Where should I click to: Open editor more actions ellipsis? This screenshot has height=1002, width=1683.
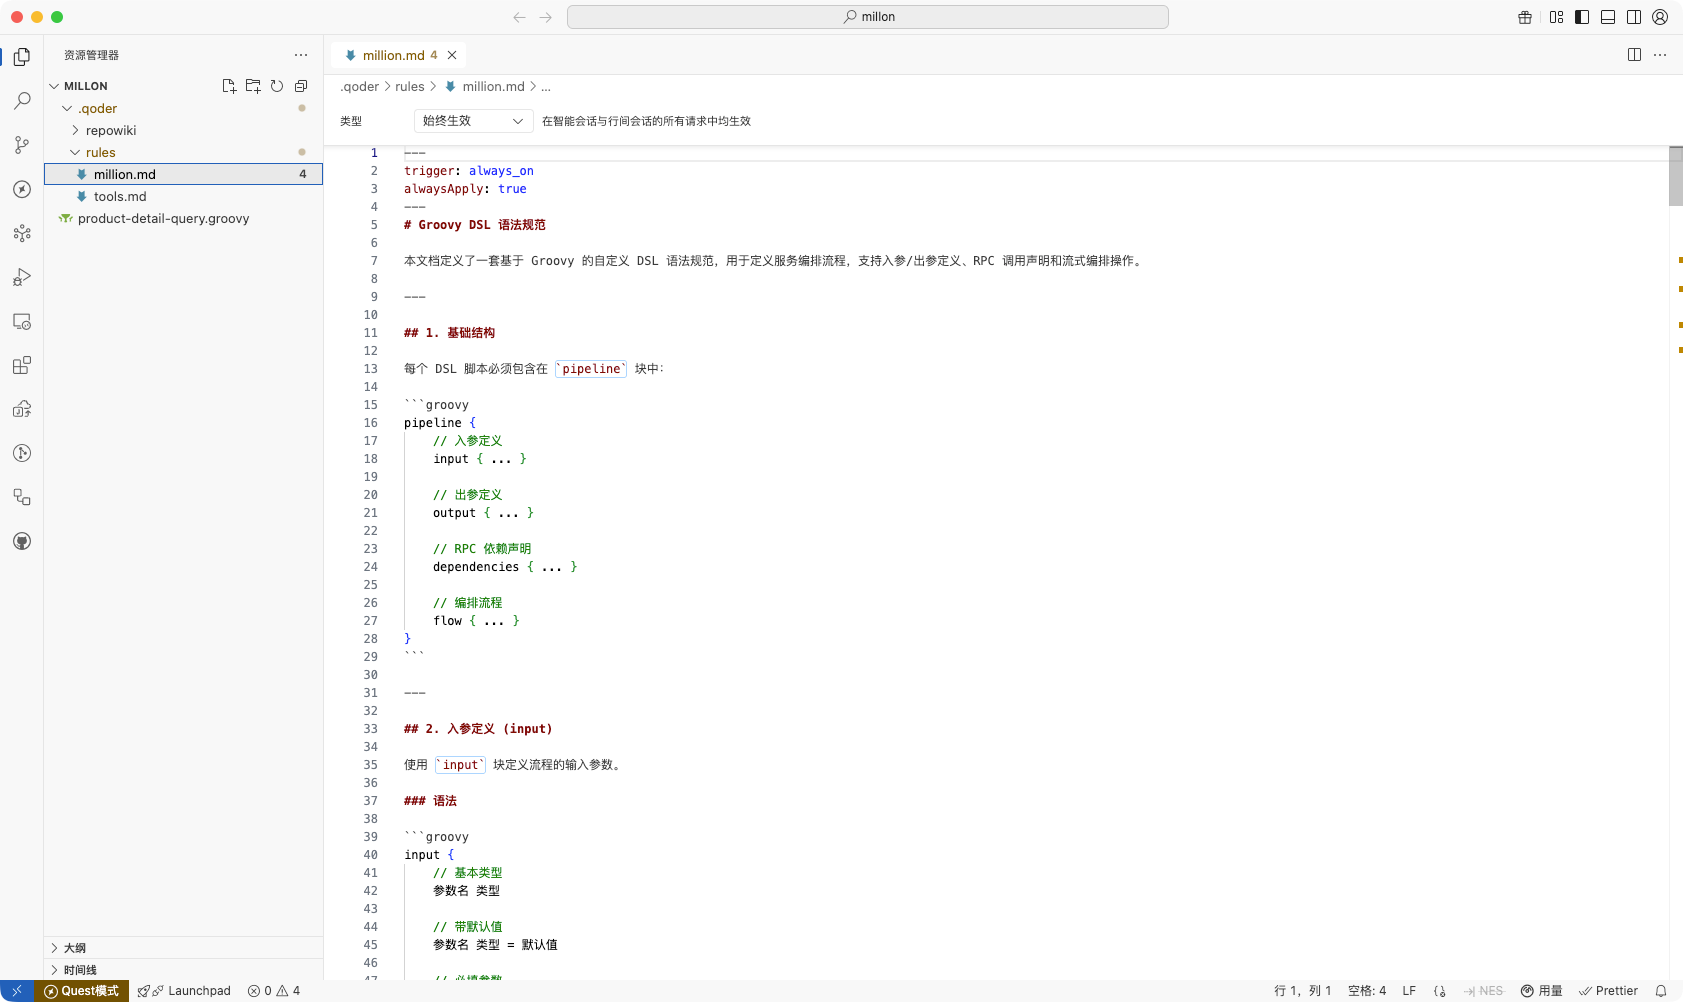pyautogui.click(x=1660, y=55)
